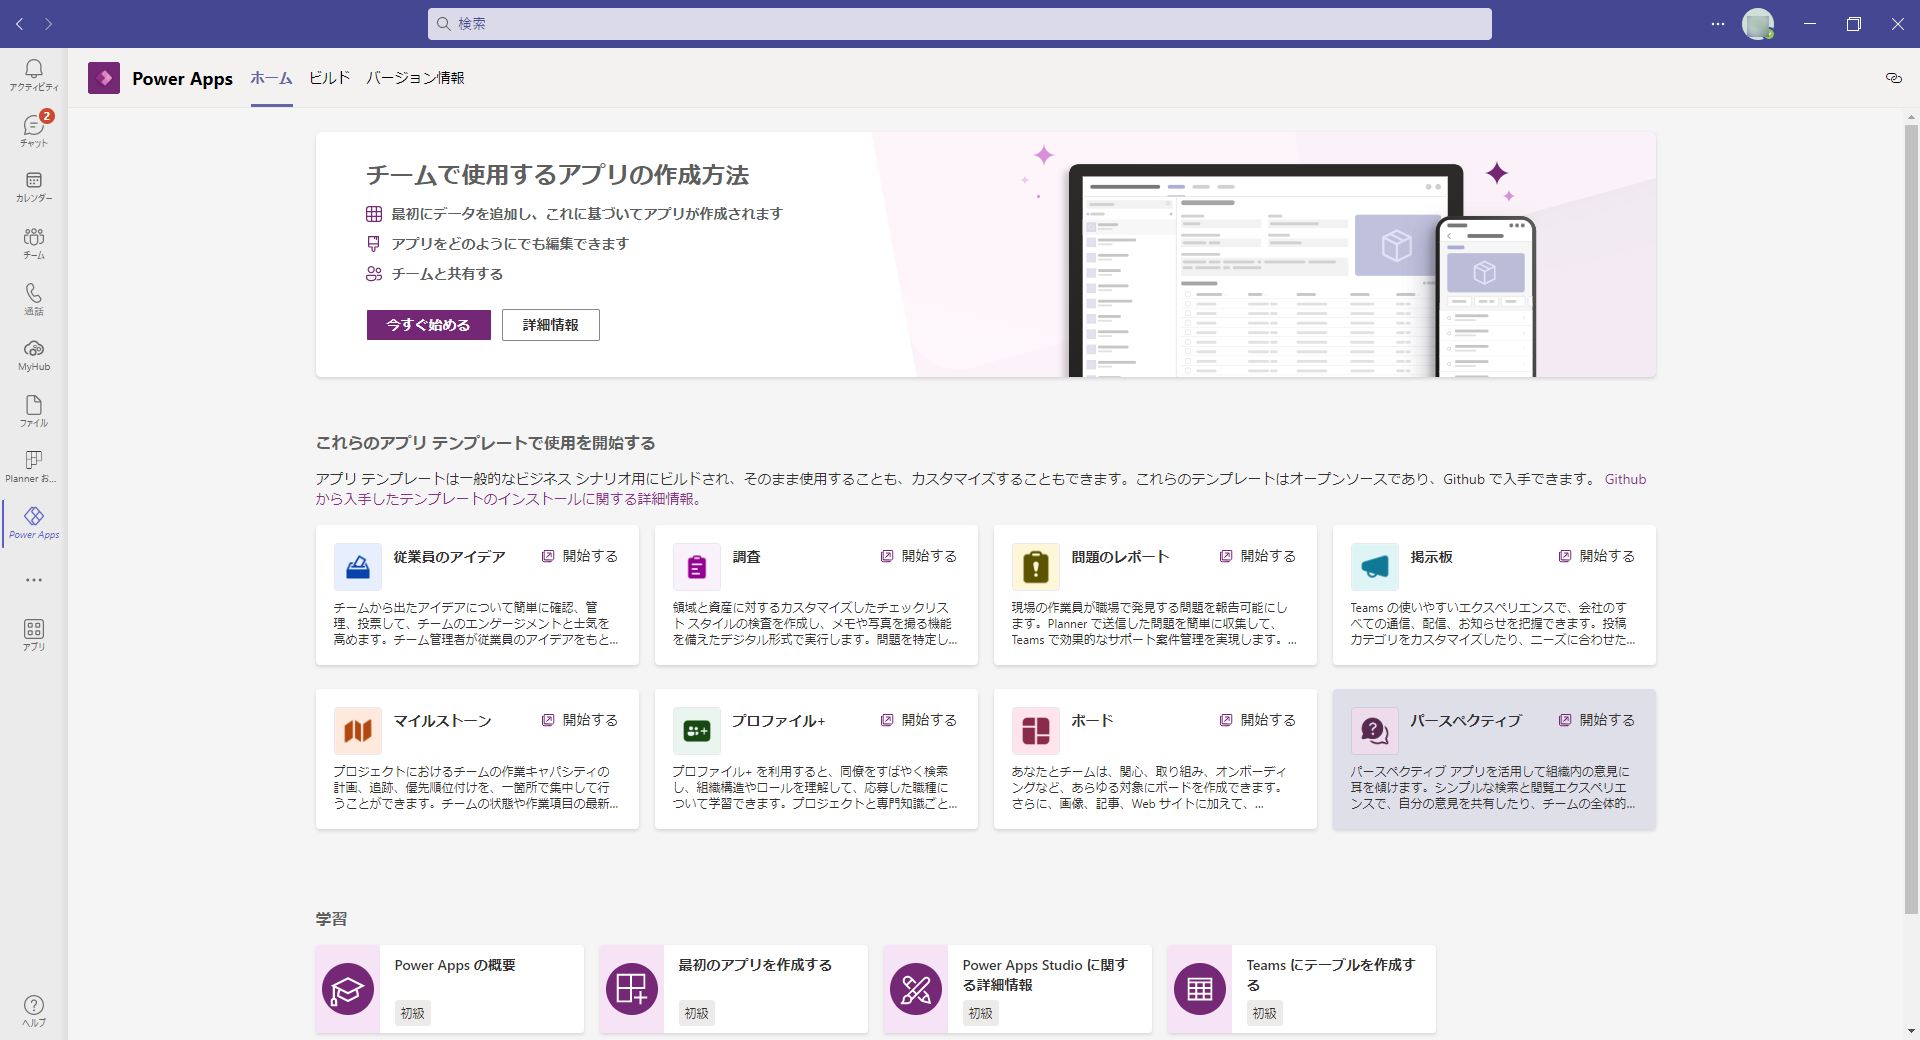This screenshot has width=1920, height=1040.
Task: Click the Profile+ (プロファイル+) template icon
Action: click(x=697, y=731)
